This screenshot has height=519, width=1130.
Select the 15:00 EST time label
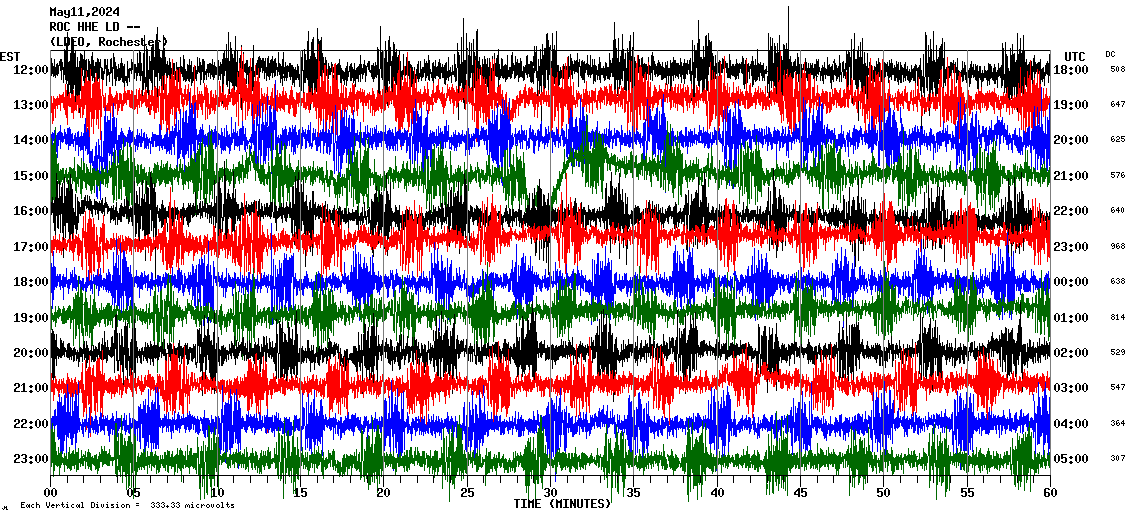(32, 176)
